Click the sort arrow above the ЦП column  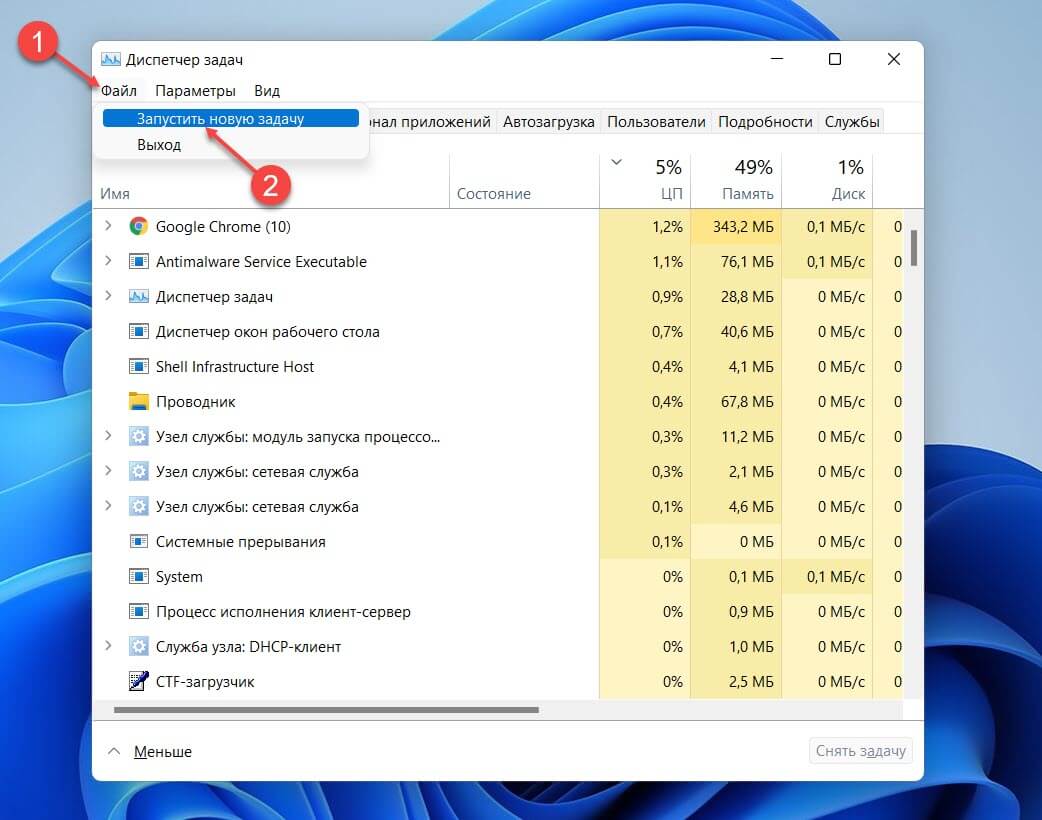(x=616, y=162)
